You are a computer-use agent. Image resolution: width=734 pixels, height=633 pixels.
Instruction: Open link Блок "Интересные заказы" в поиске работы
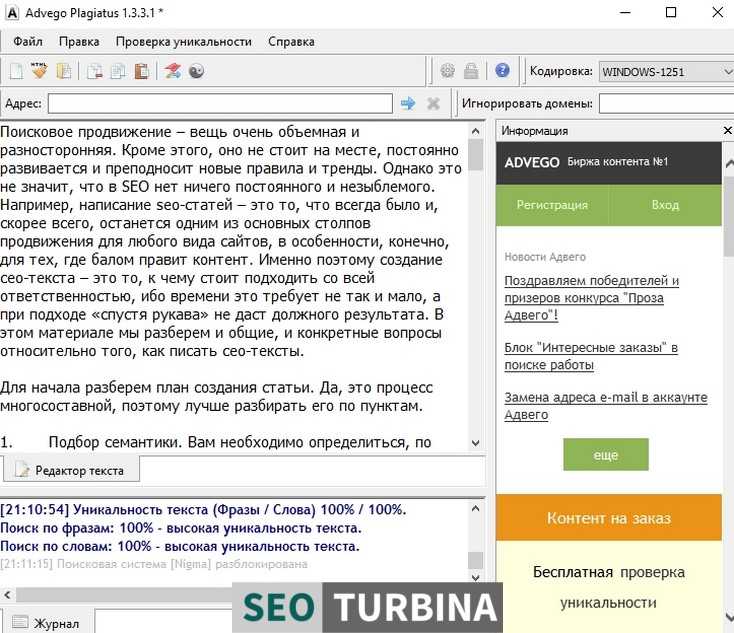click(x=591, y=356)
